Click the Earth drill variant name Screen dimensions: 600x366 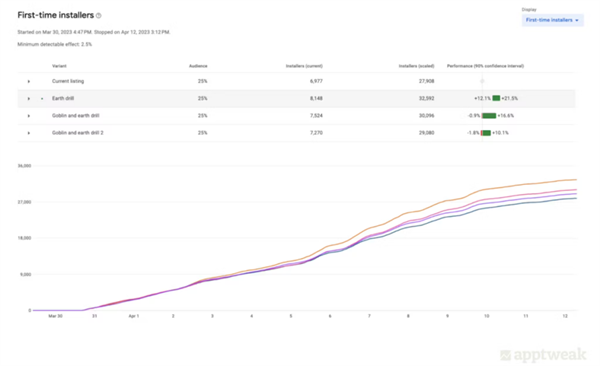pyautogui.click(x=63, y=98)
